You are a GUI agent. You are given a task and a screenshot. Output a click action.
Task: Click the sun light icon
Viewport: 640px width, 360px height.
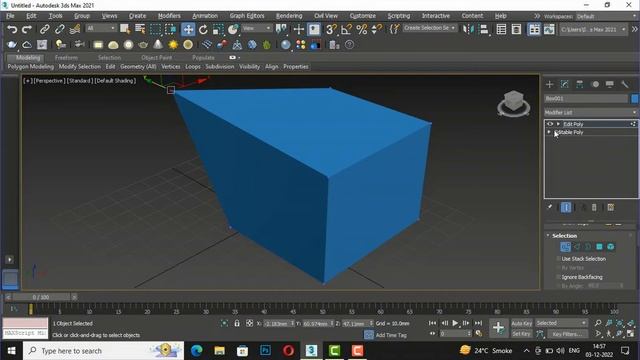click(x=173, y=44)
